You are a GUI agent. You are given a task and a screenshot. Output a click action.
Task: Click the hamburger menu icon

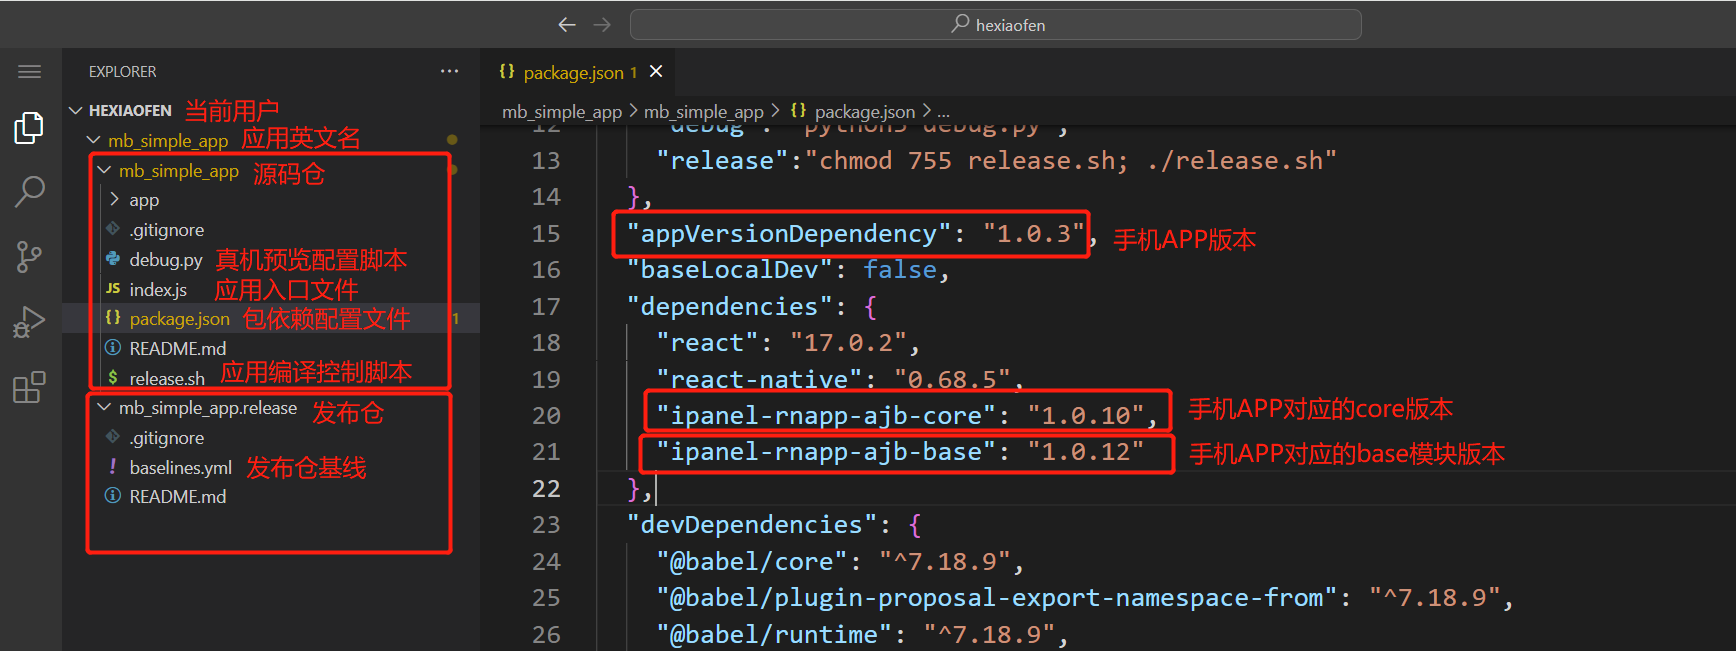[30, 72]
